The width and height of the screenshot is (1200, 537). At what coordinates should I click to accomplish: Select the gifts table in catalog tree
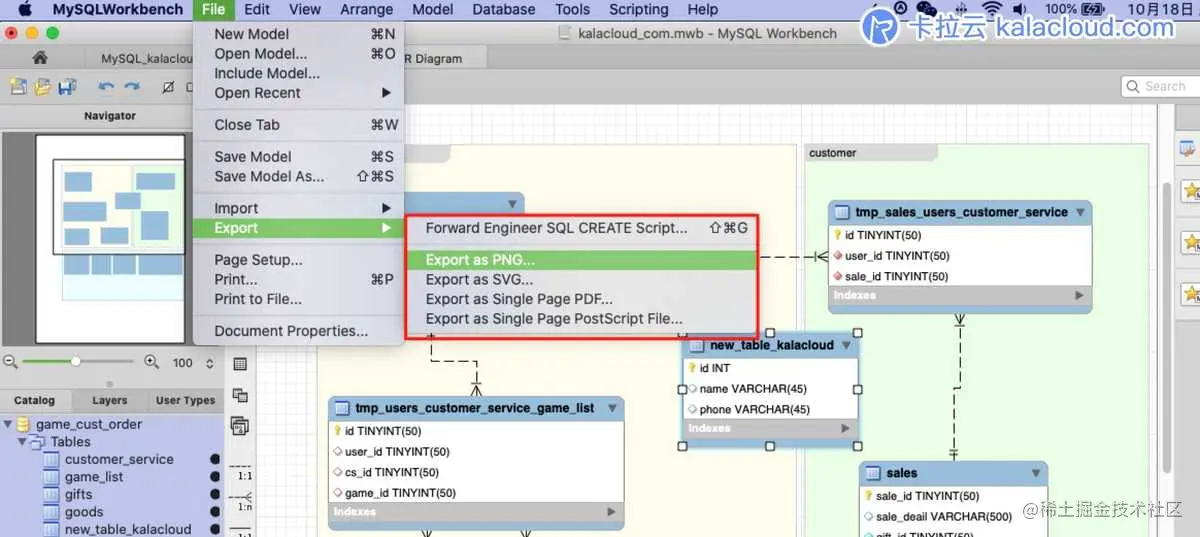[x=78, y=495]
